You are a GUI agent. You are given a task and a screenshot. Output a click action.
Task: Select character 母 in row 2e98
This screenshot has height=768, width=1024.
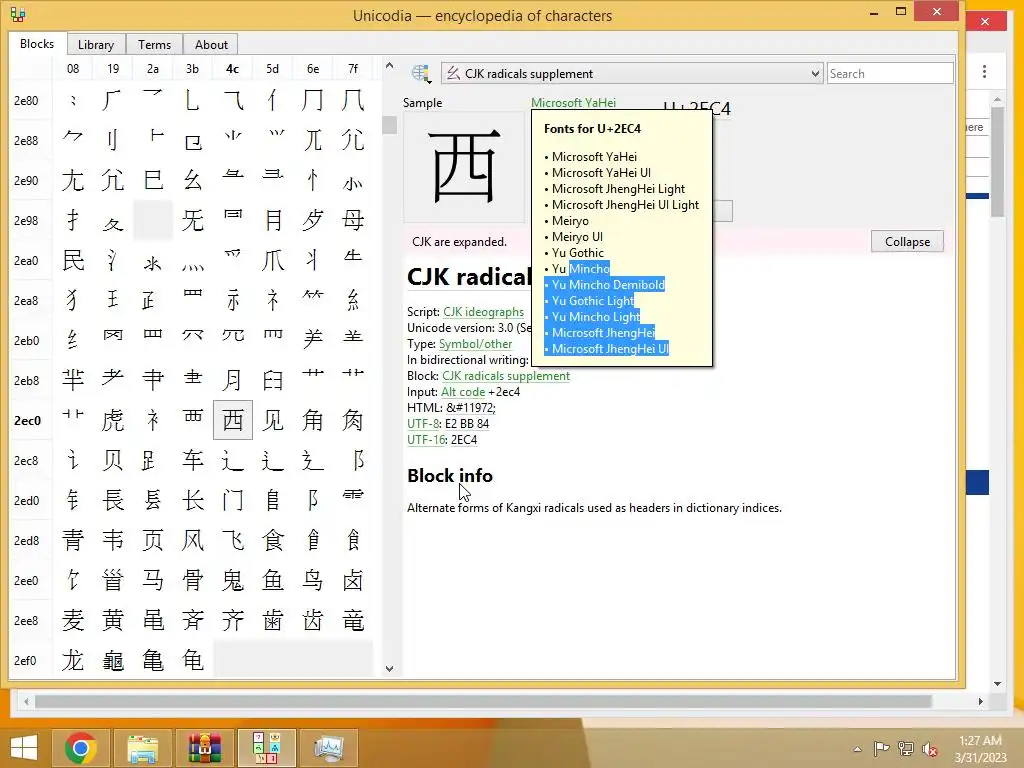[x=353, y=220]
